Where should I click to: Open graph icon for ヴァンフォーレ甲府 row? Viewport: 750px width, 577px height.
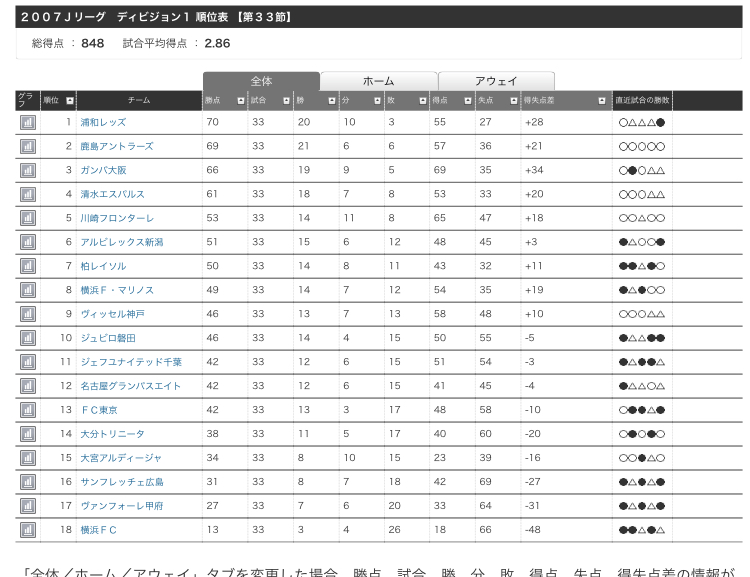click(28, 506)
